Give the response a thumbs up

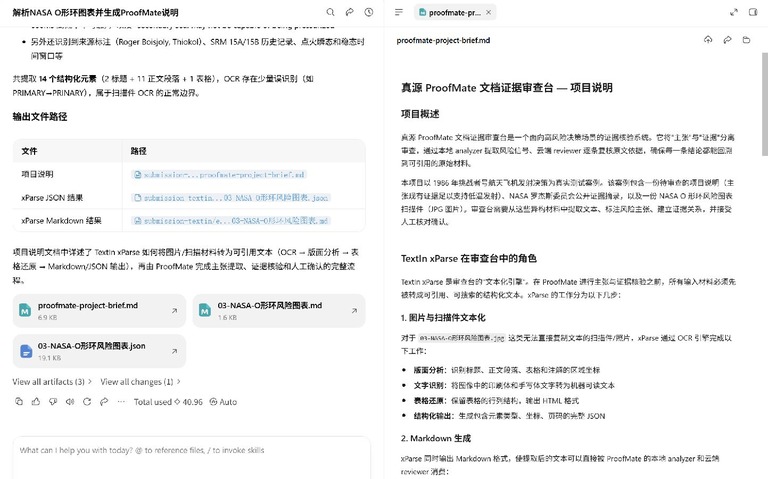pyautogui.click(x=36, y=402)
